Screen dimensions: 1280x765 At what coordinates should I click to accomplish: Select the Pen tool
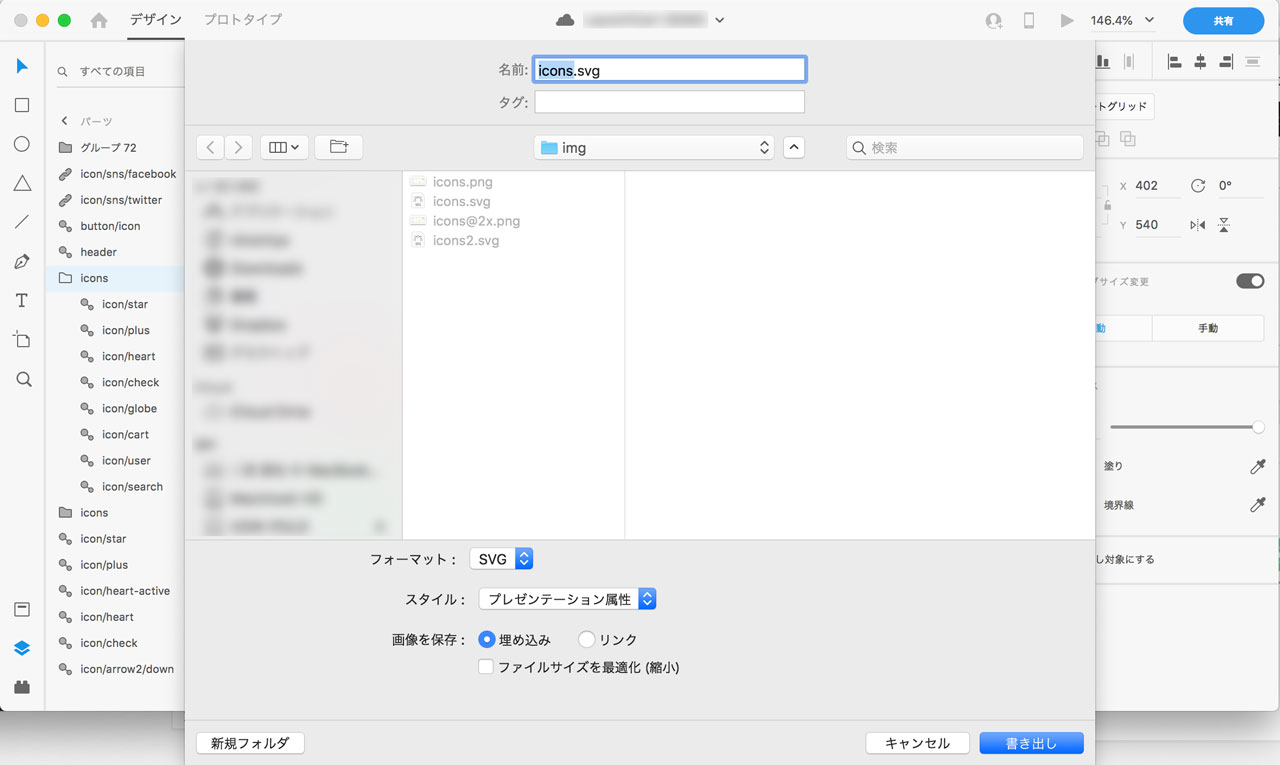pos(22,262)
